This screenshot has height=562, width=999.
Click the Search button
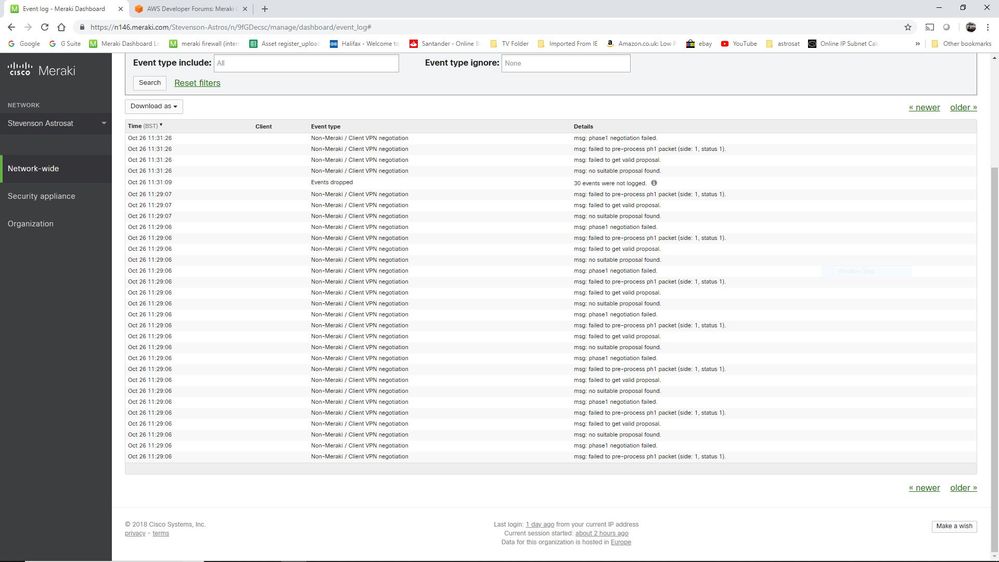(x=150, y=83)
